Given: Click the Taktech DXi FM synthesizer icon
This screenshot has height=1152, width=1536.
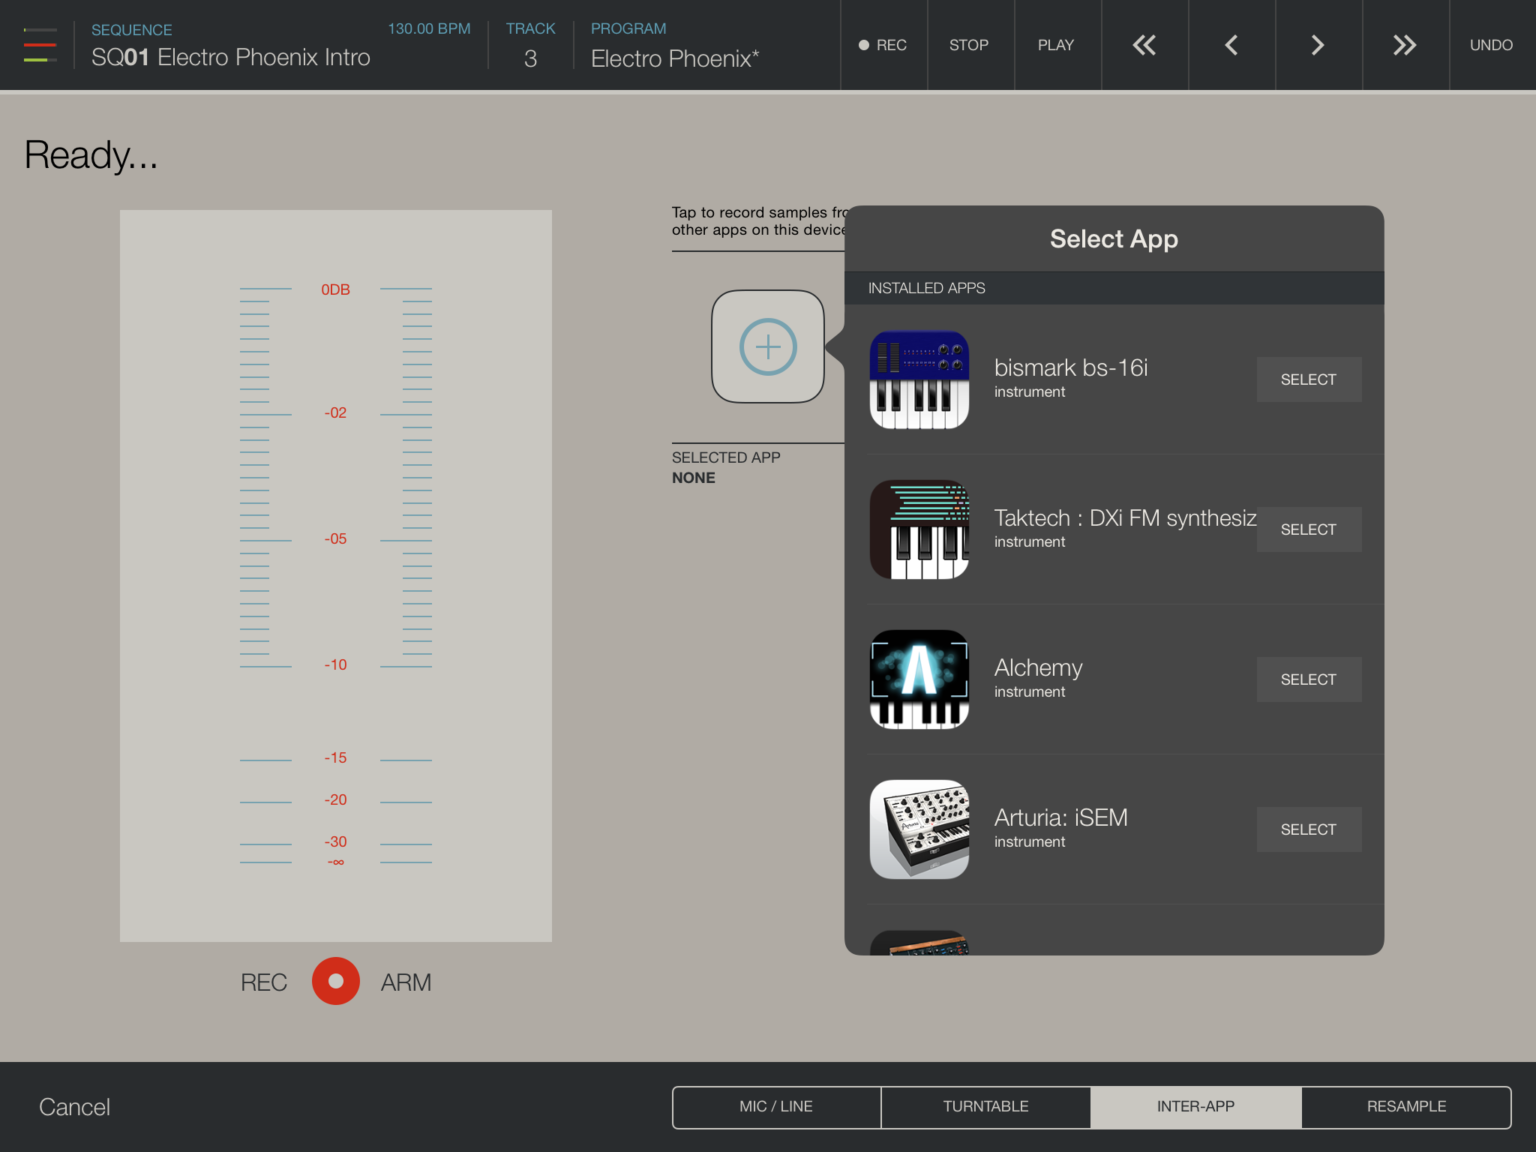Looking at the screenshot, I should coord(919,530).
